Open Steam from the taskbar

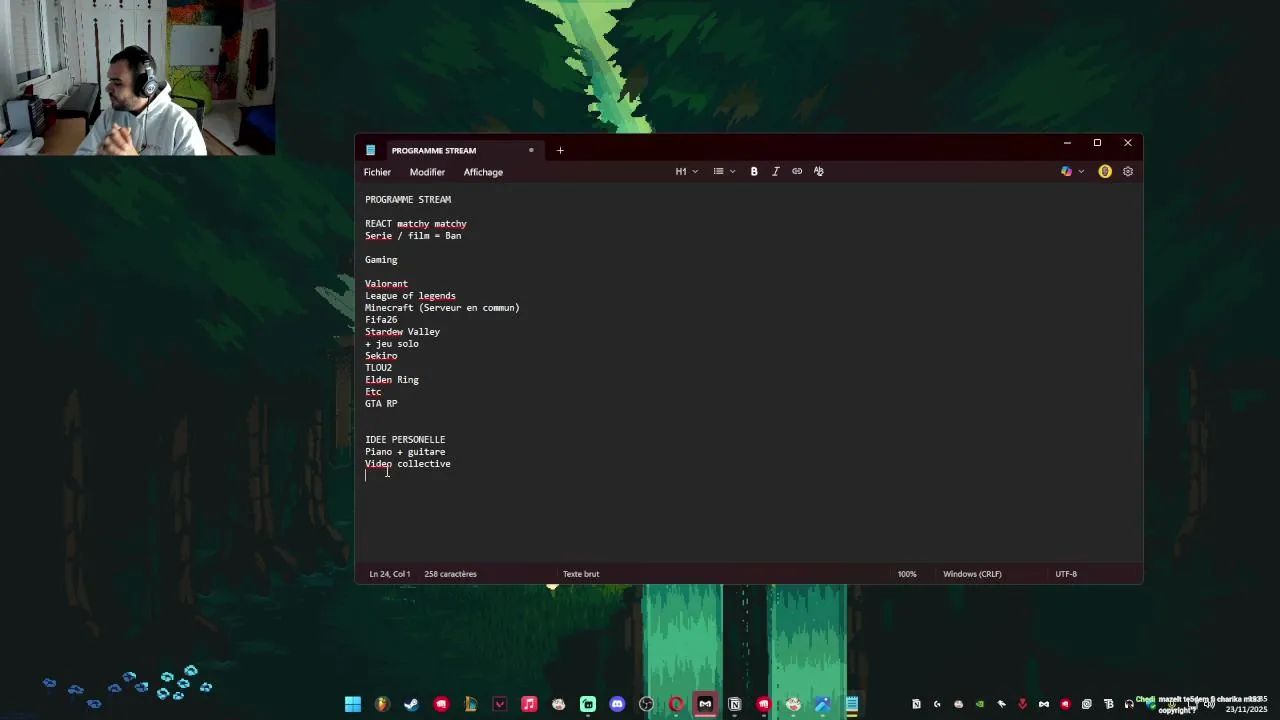411,704
